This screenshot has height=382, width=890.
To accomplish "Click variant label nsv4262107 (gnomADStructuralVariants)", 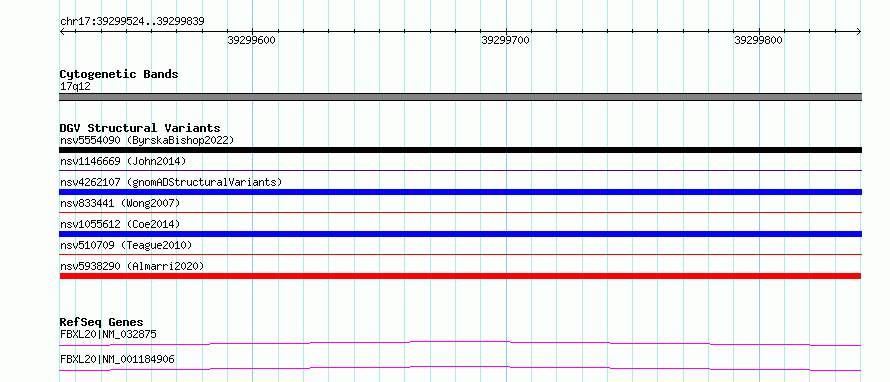I will (171, 182).
